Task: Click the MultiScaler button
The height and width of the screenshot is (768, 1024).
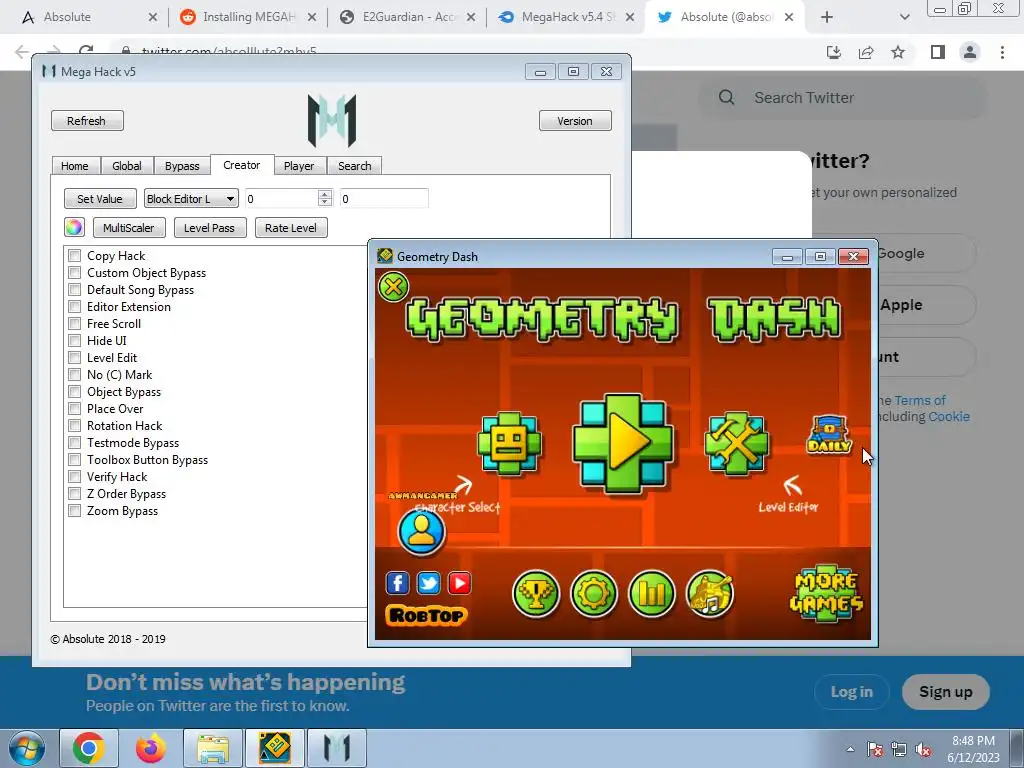Action: point(129,228)
